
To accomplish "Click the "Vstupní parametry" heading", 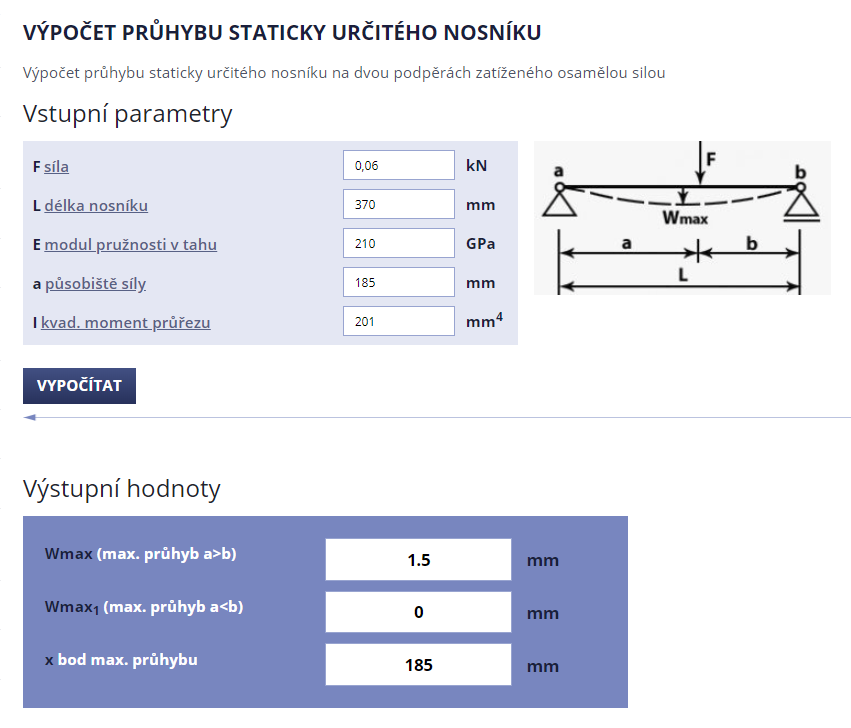I will [127, 114].
